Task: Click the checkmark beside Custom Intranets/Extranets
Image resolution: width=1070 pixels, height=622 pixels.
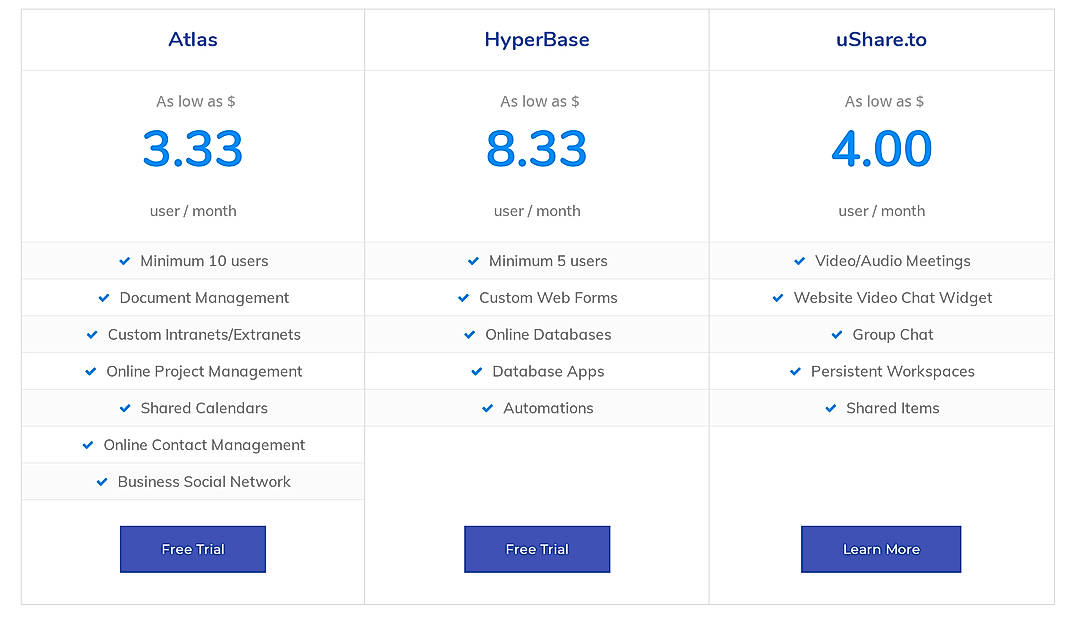Action: tap(92, 335)
